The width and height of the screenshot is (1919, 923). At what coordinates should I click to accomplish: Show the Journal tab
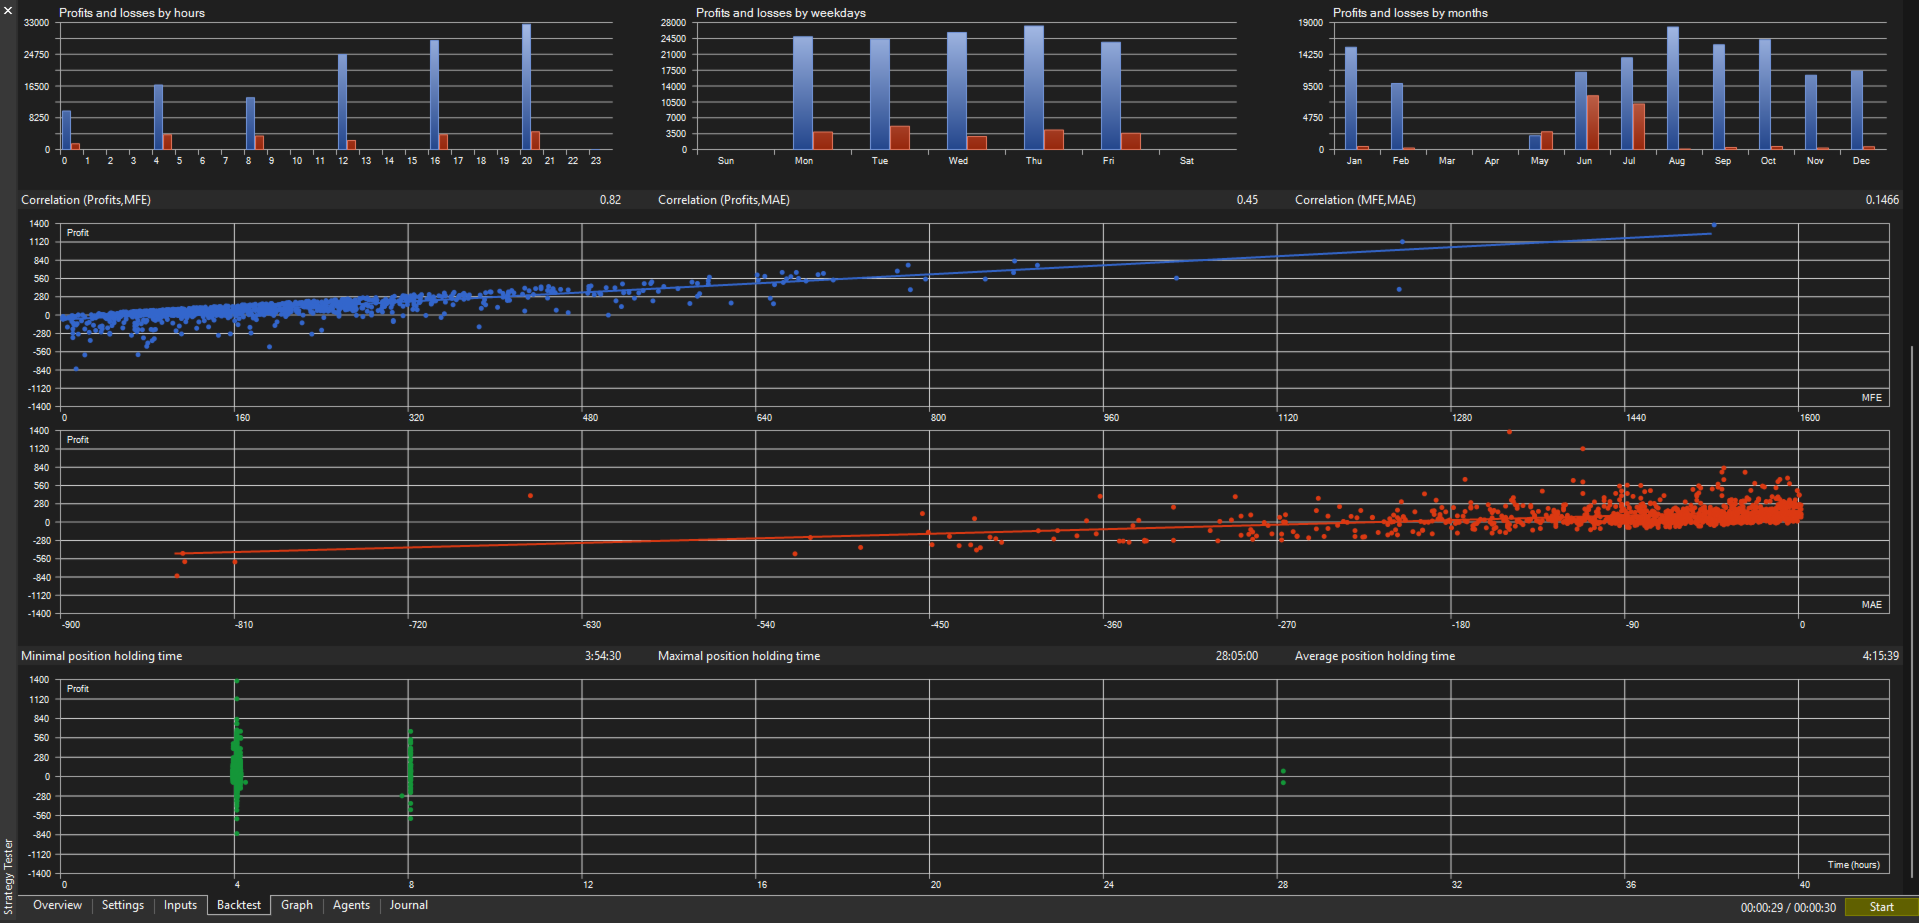pos(409,905)
